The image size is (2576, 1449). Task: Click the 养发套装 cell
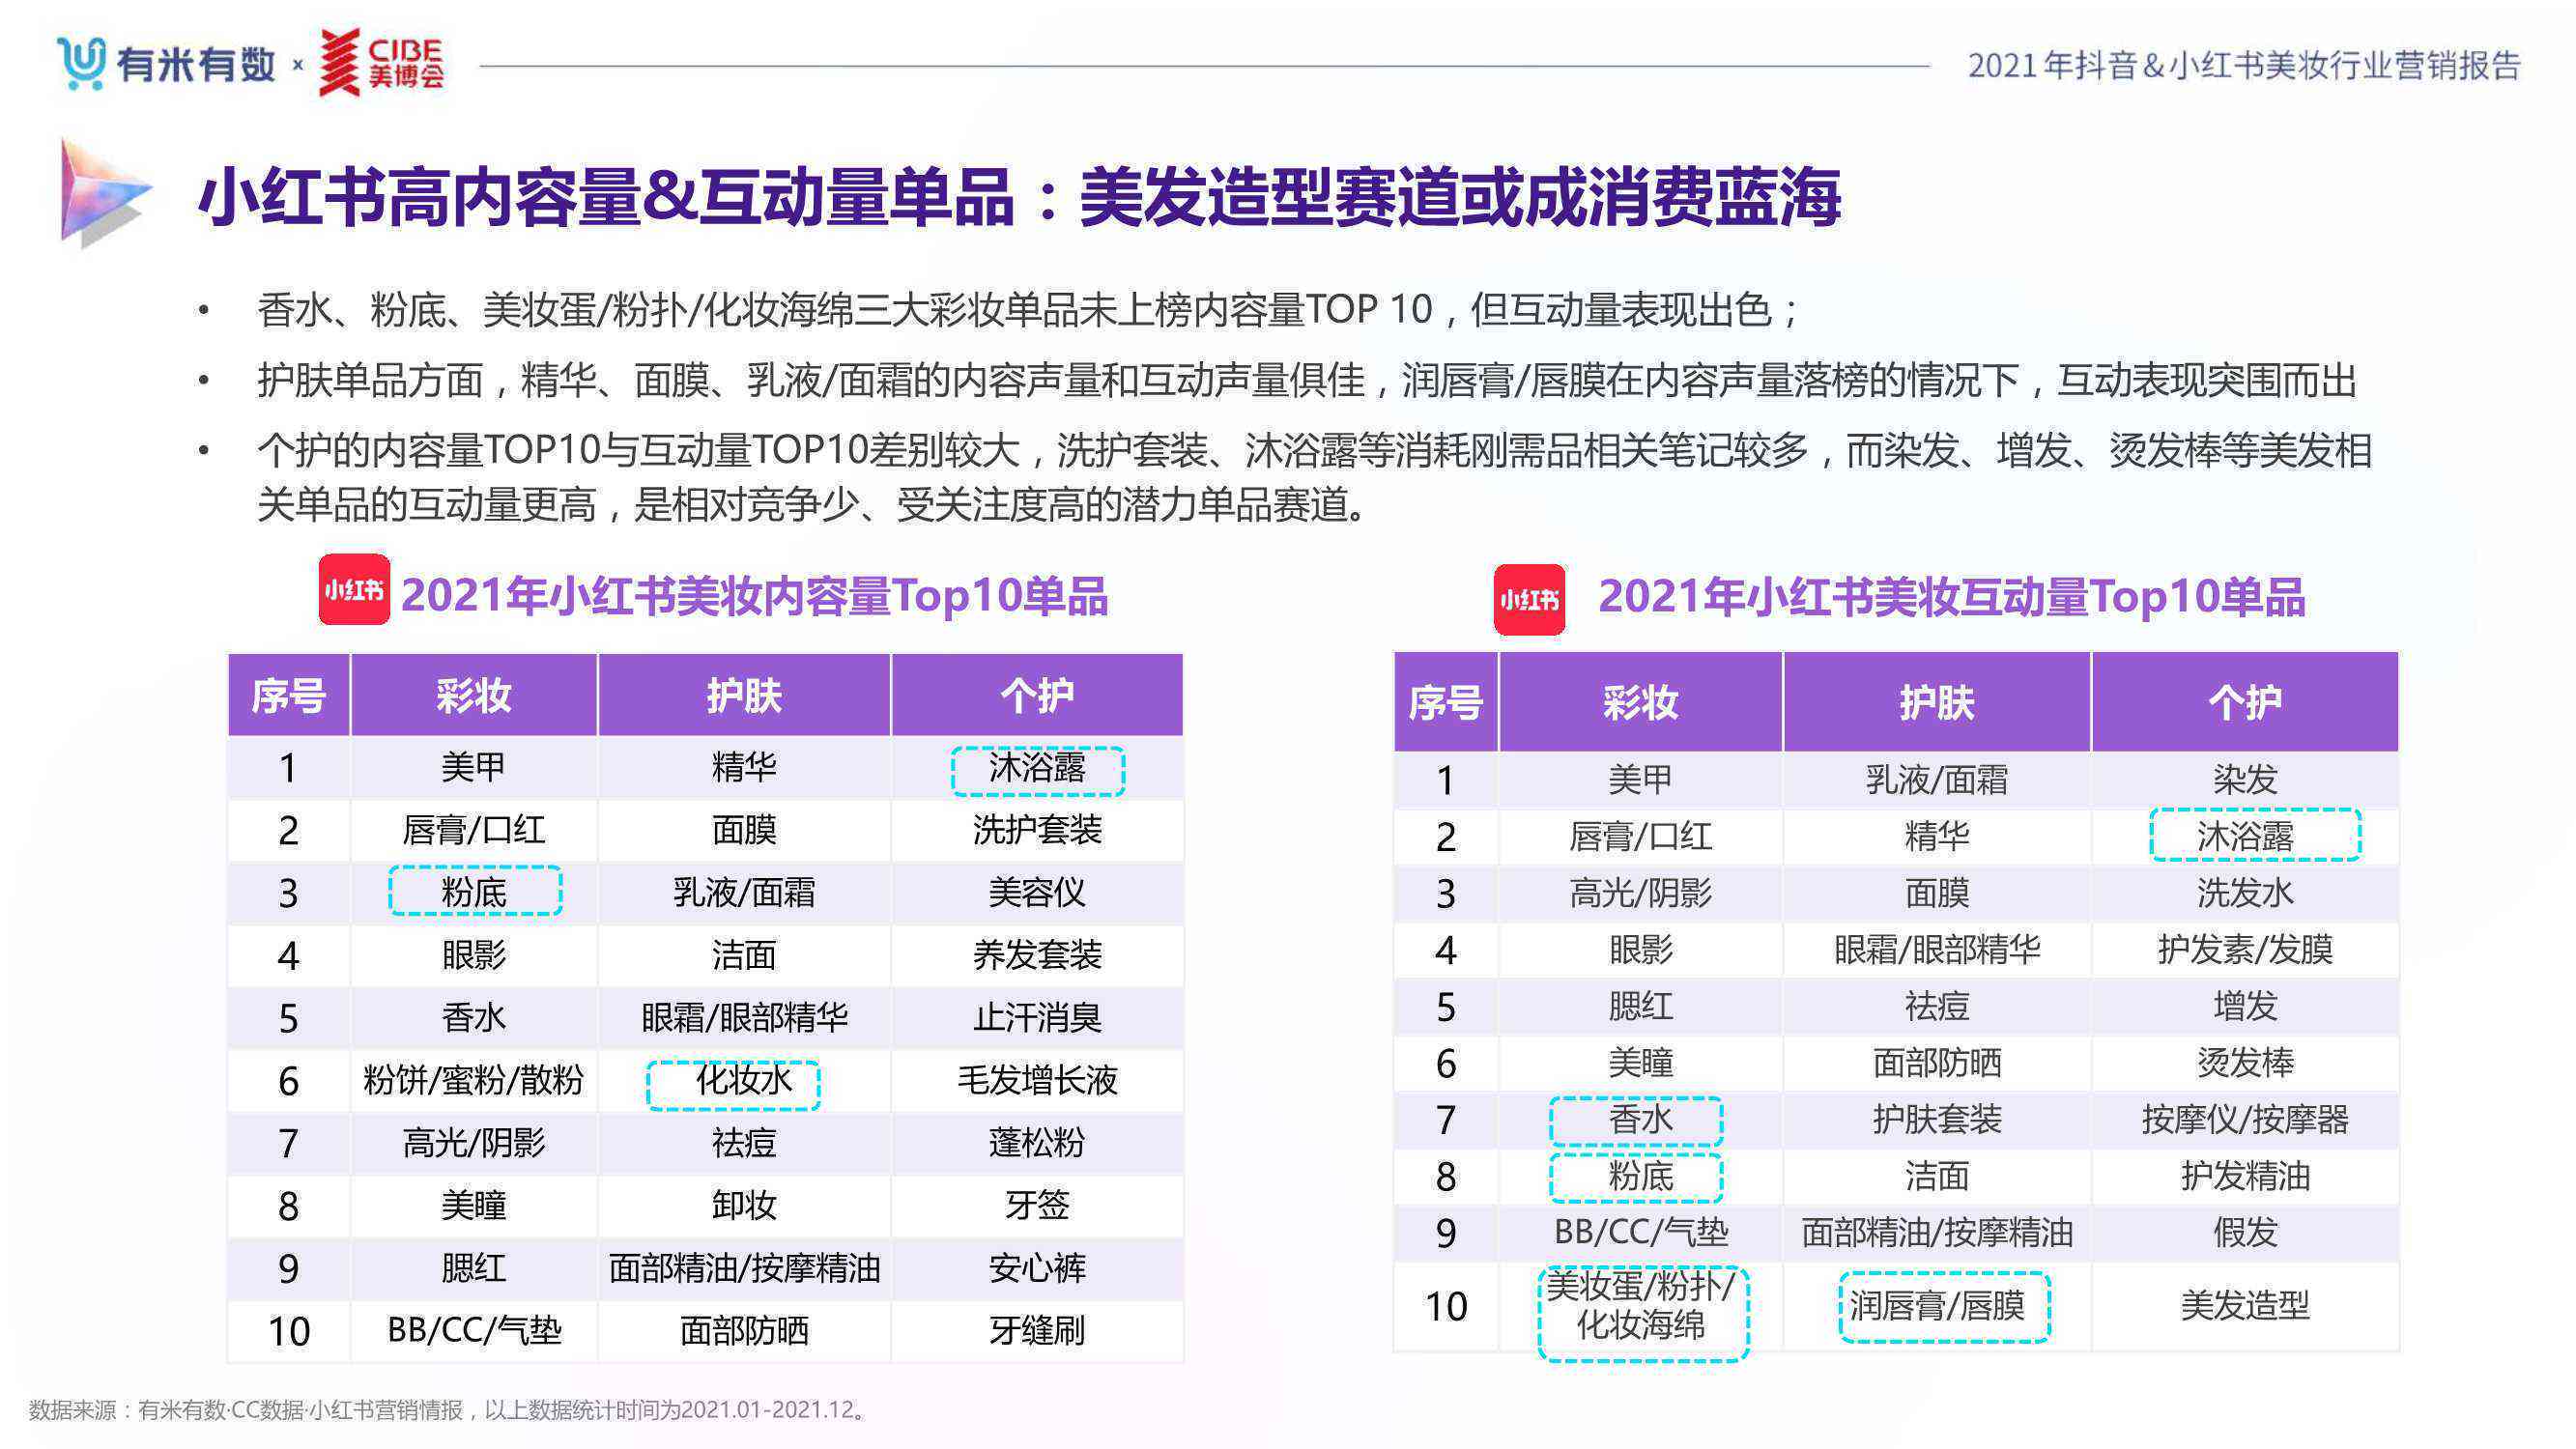[x=1037, y=955]
